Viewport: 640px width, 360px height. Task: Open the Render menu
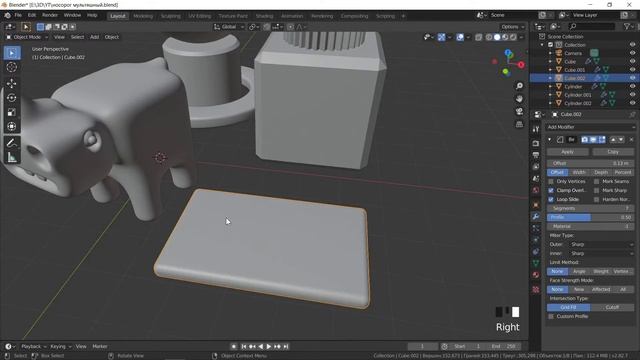point(50,15)
